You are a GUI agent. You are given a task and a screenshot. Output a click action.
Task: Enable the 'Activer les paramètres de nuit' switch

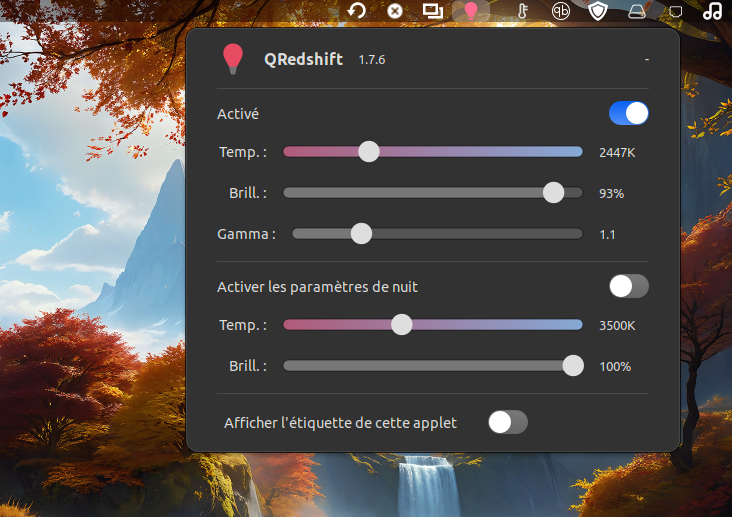click(629, 287)
